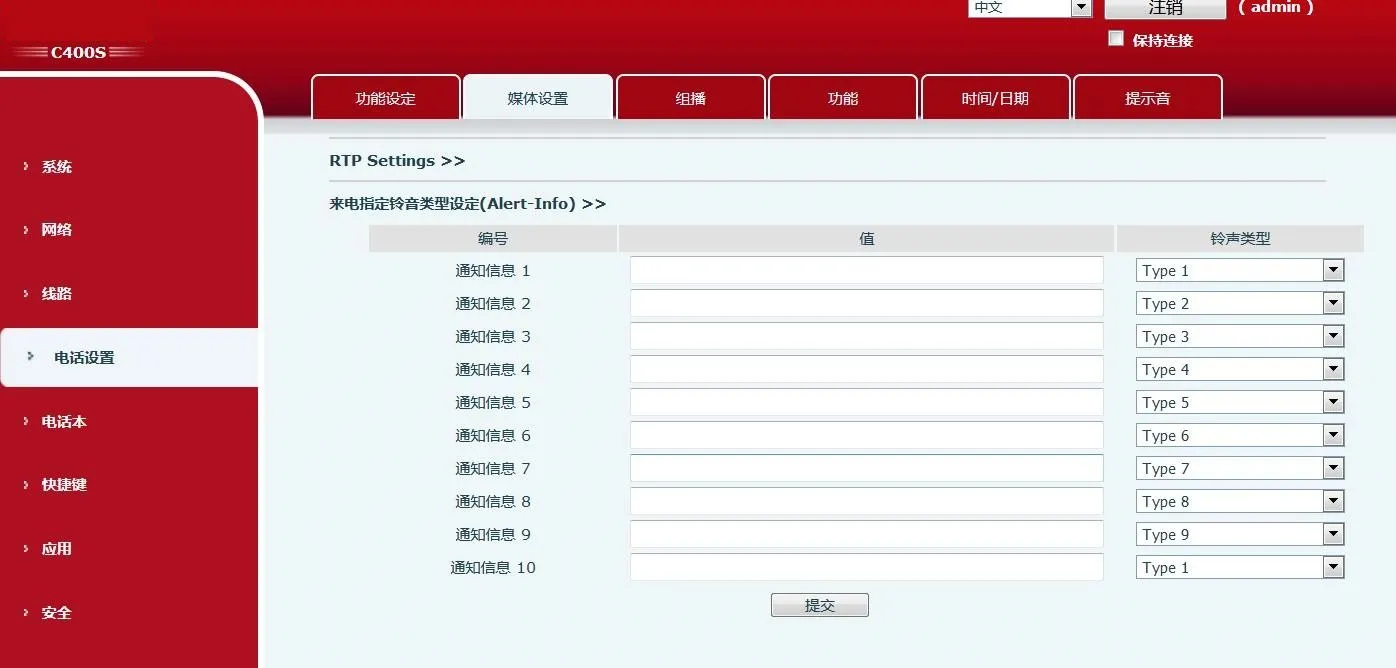Image resolution: width=1396 pixels, height=668 pixels.
Task: Select the 时间/日期 tab
Action: pos(995,98)
